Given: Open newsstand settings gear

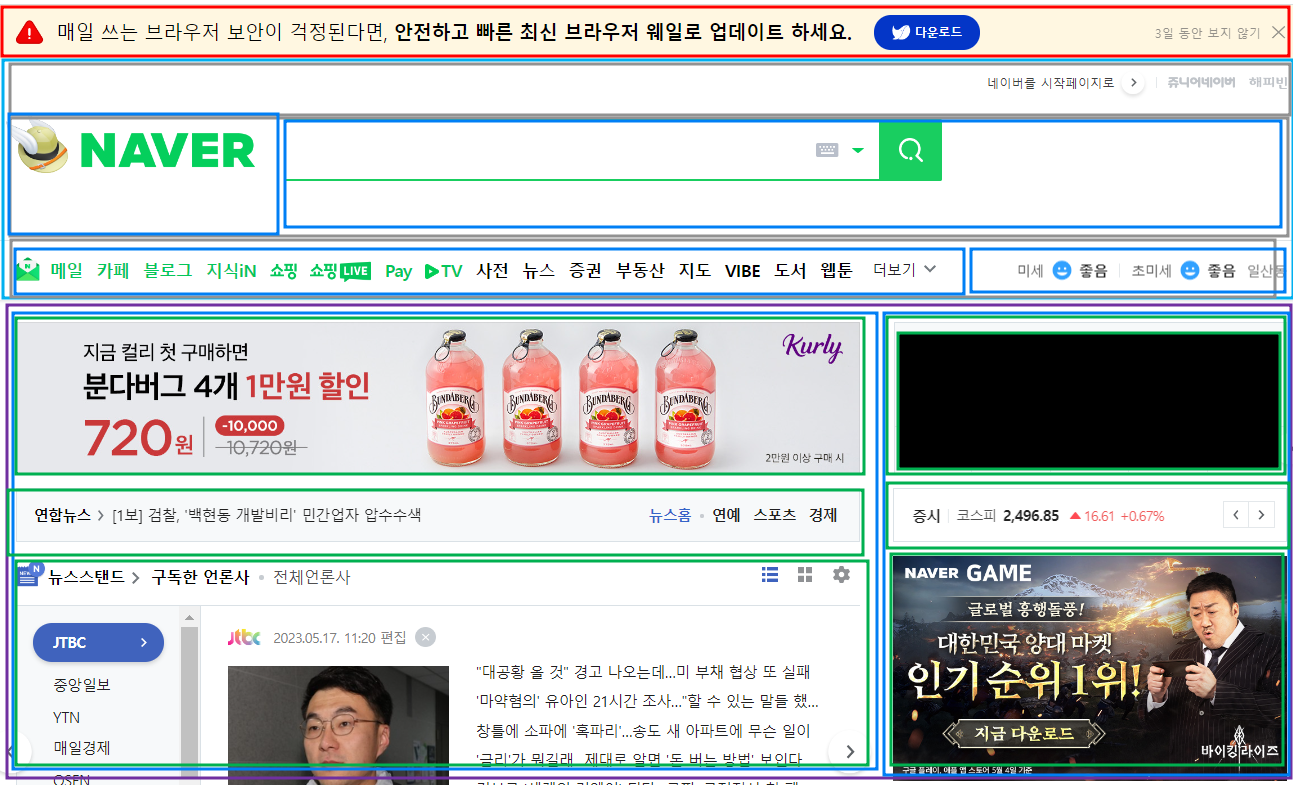Looking at the screenshot, I should pos(842,574).
